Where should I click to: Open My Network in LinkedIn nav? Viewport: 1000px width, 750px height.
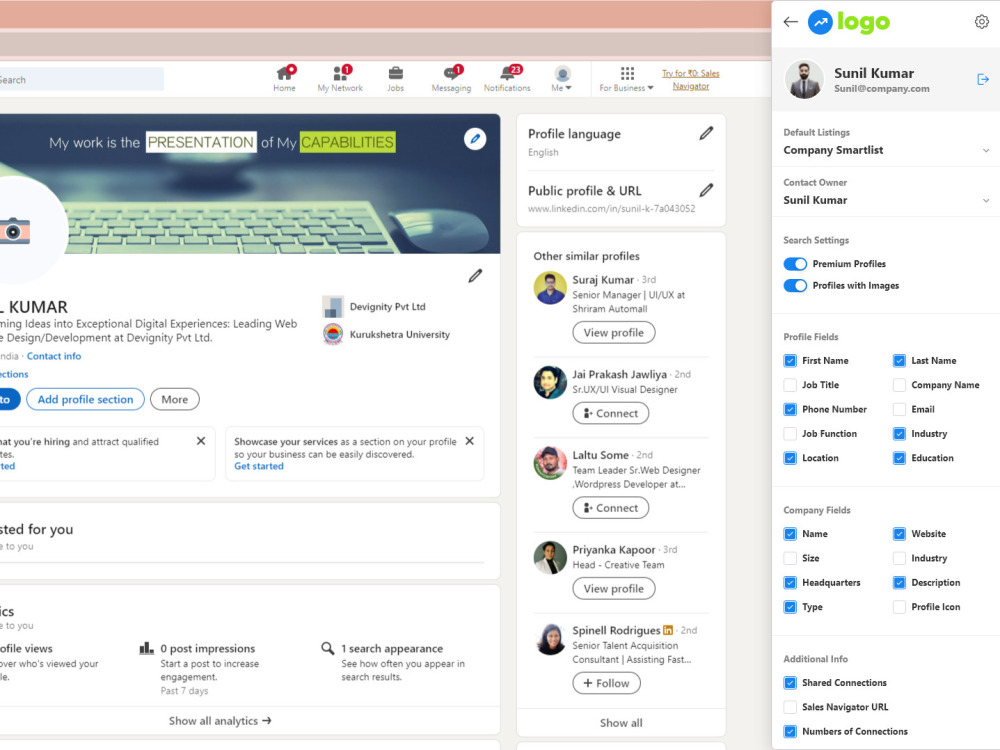[340, 79]
